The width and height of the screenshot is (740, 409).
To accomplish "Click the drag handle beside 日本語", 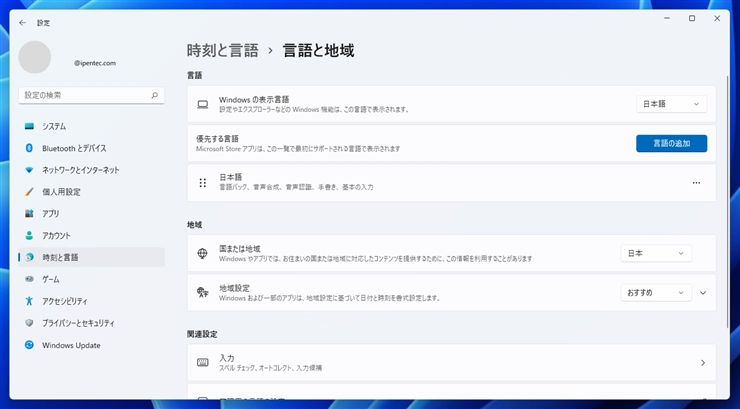I will coord(202,183).
